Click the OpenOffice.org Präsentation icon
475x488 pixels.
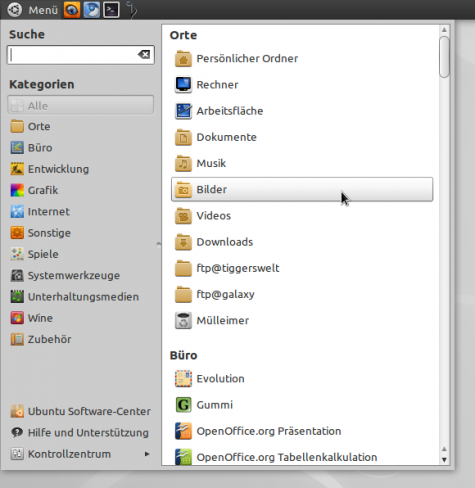183,431
